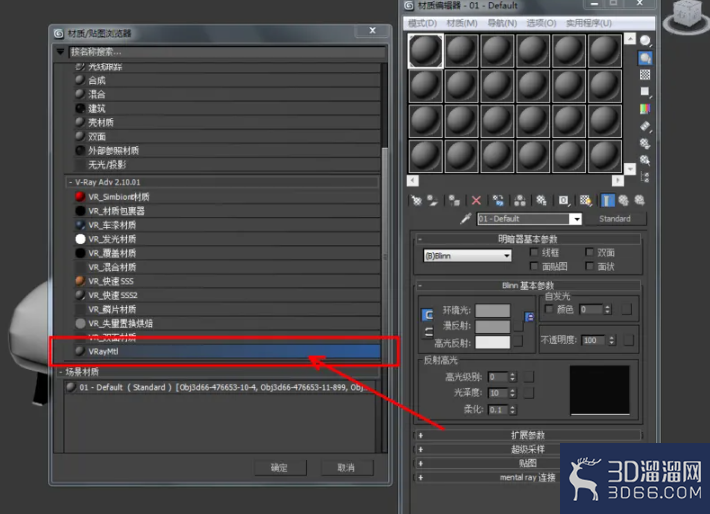Enable 面状 faceted checkbox

pyautogui.click(x=589, y=266)
